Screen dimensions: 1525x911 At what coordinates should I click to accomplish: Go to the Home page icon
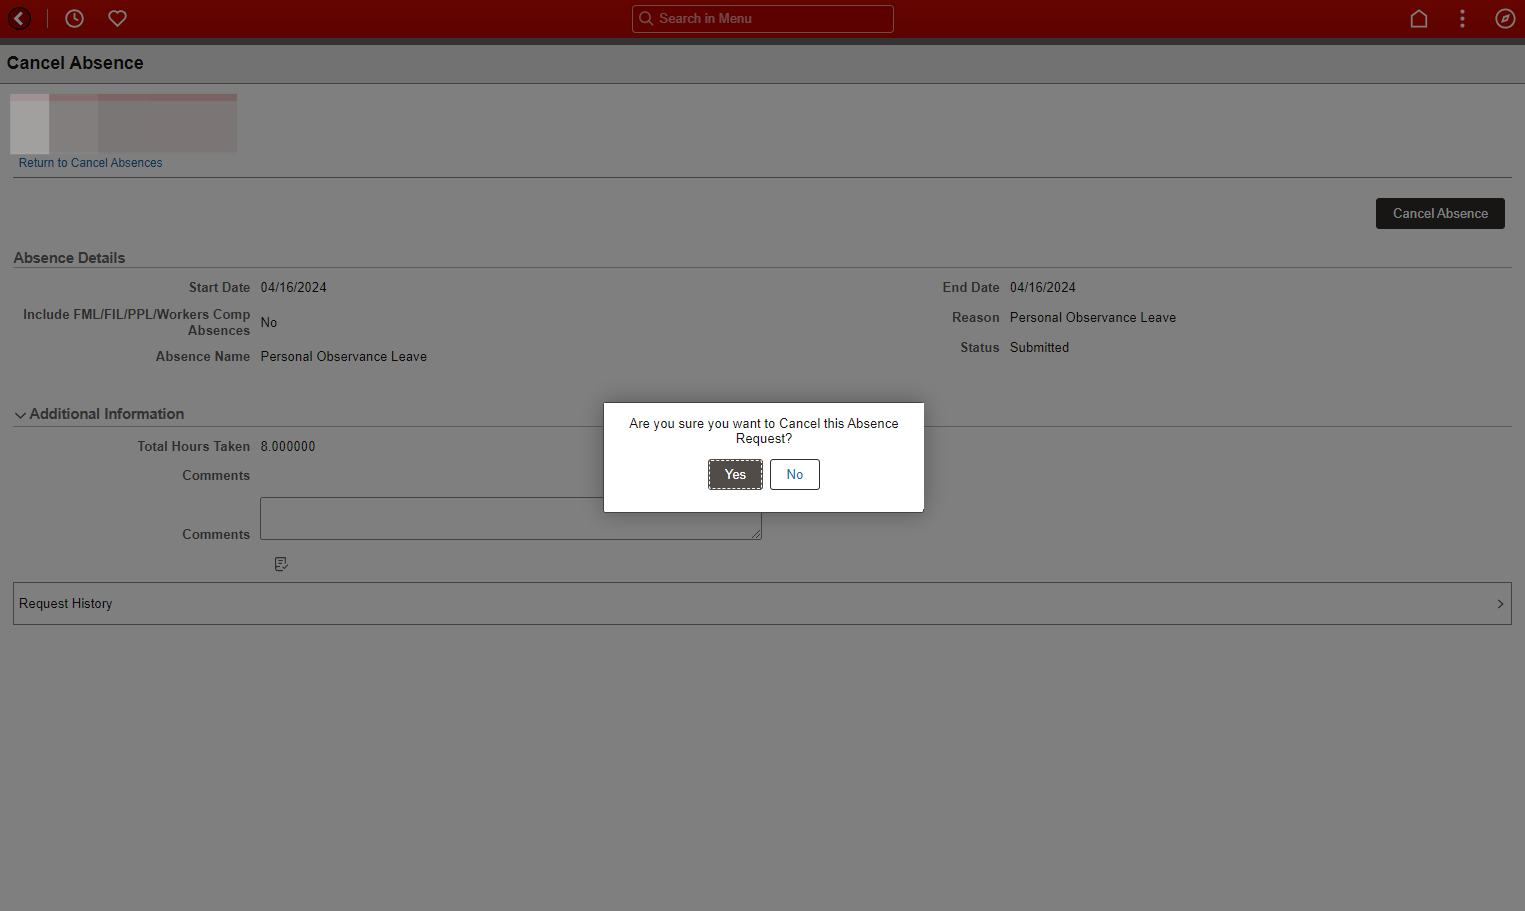(x=1418, y=18)
